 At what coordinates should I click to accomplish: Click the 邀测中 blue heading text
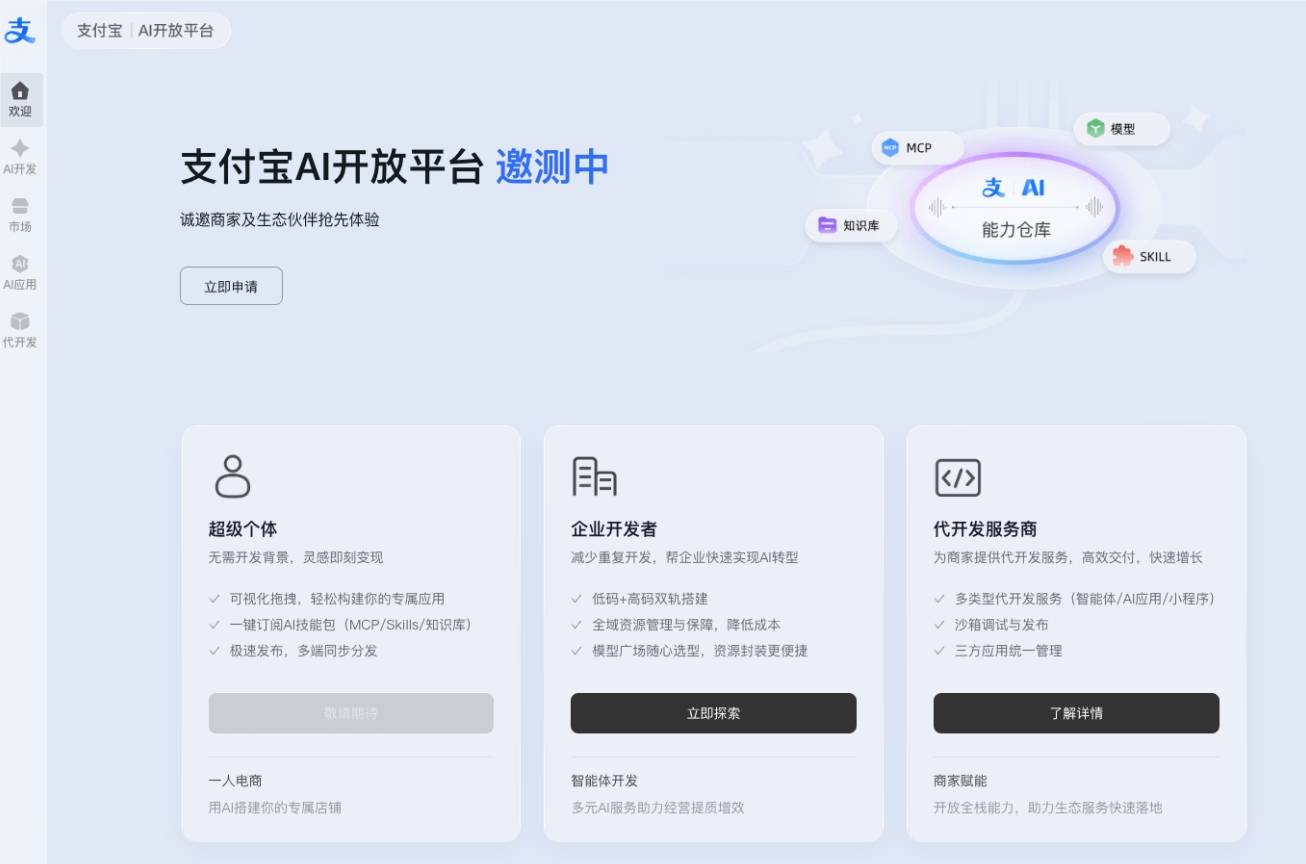click(552, 167)
